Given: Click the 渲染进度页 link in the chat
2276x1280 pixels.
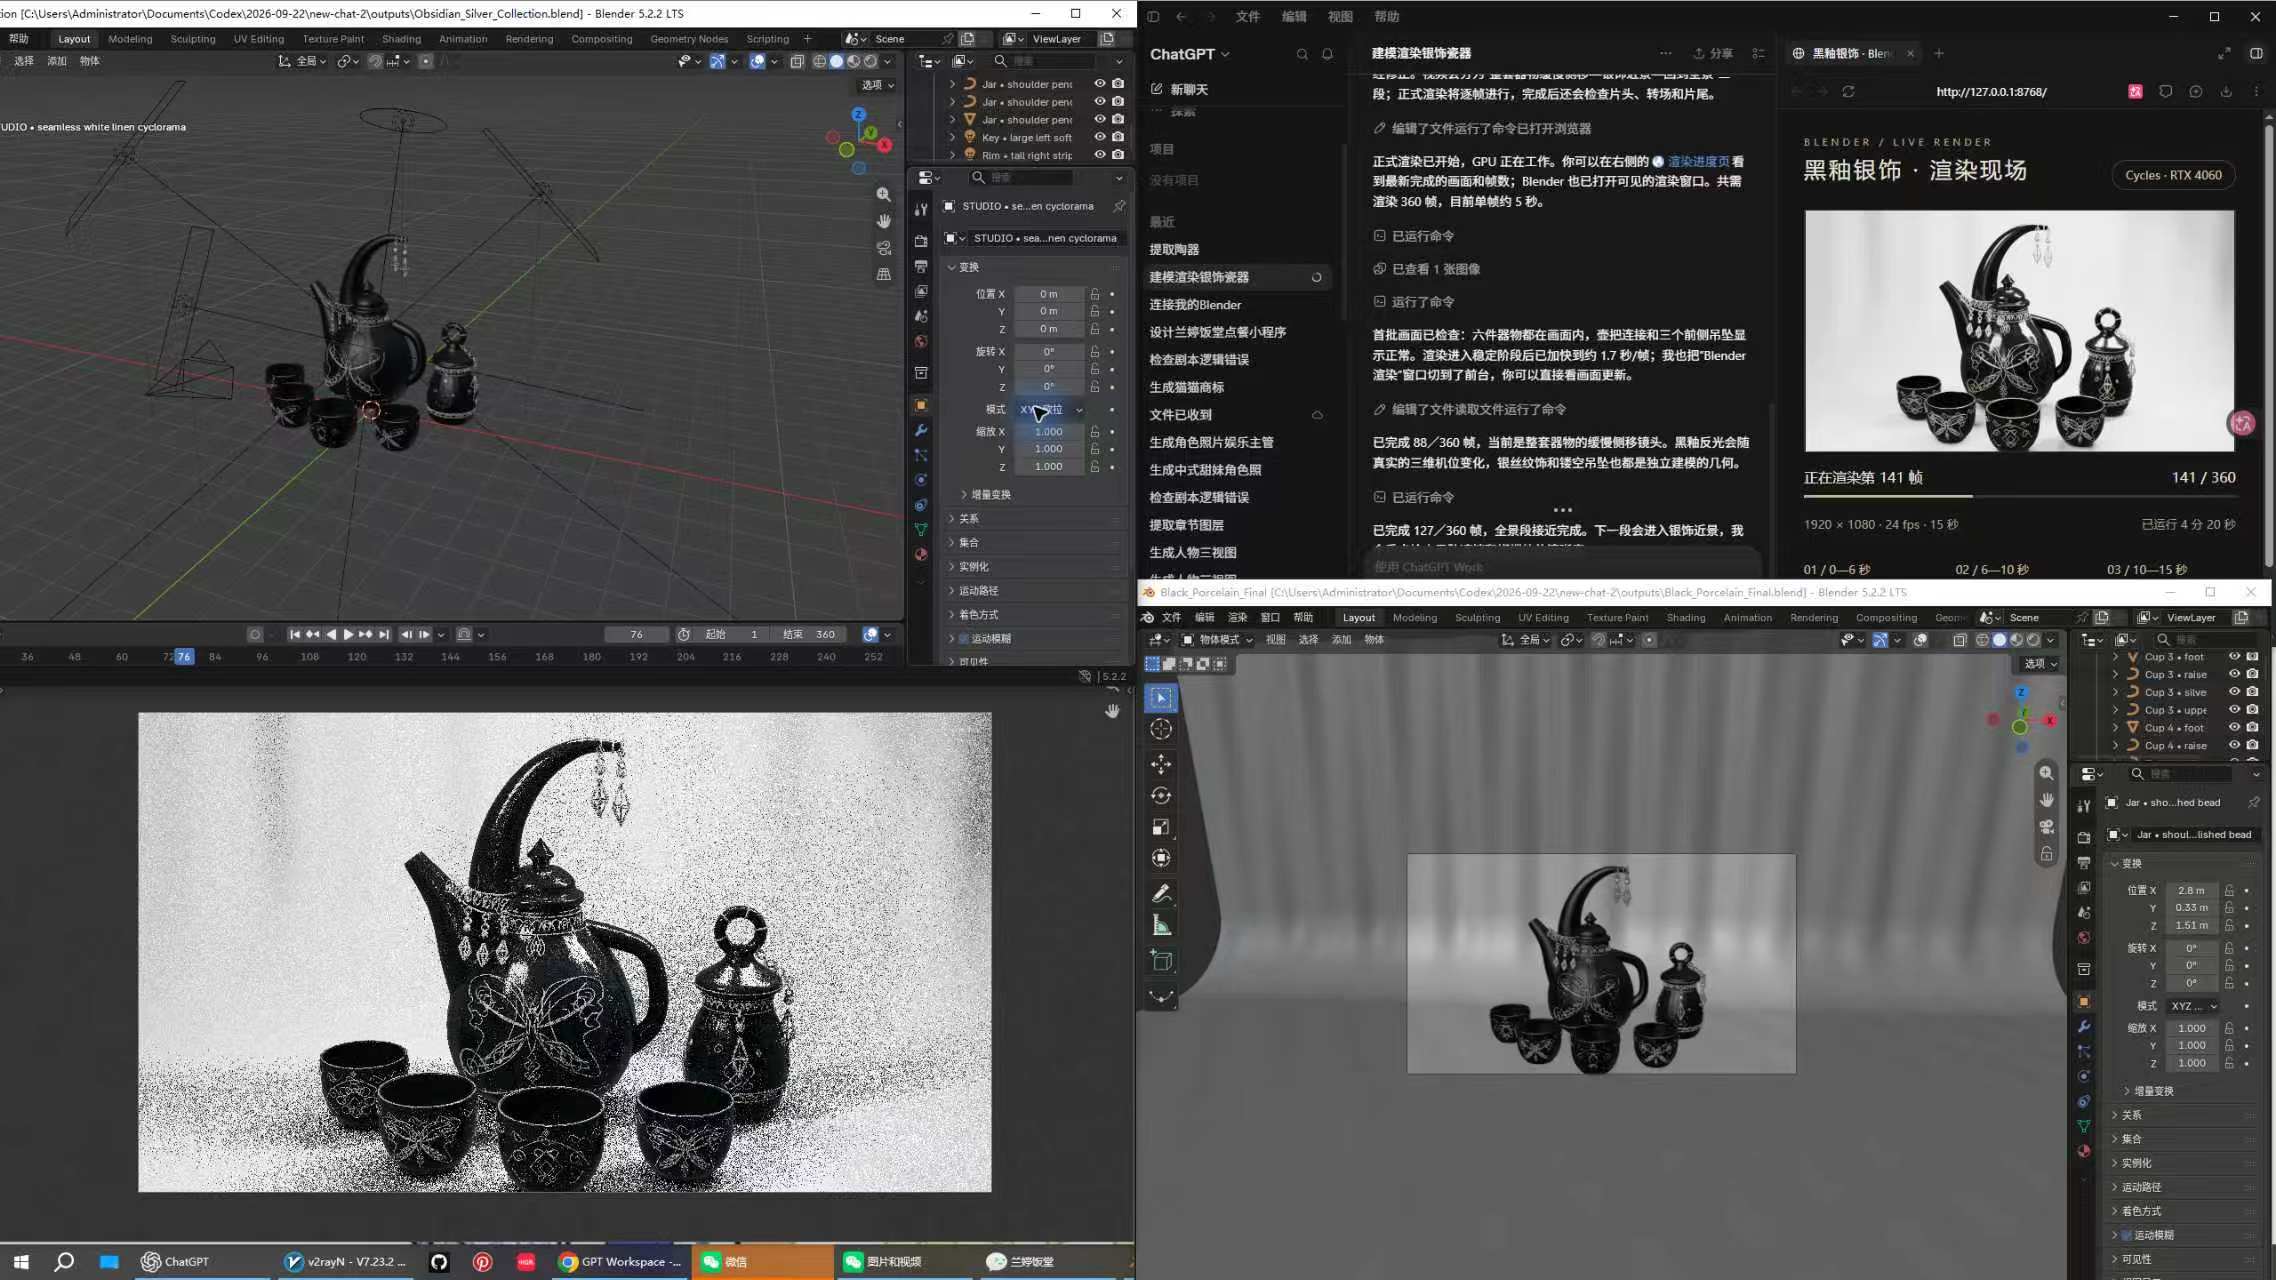Looking at the screenshot, I should tap(1698, 161).
